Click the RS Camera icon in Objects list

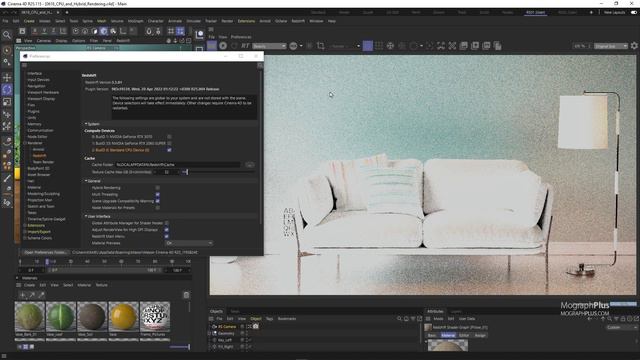point(214,327)
